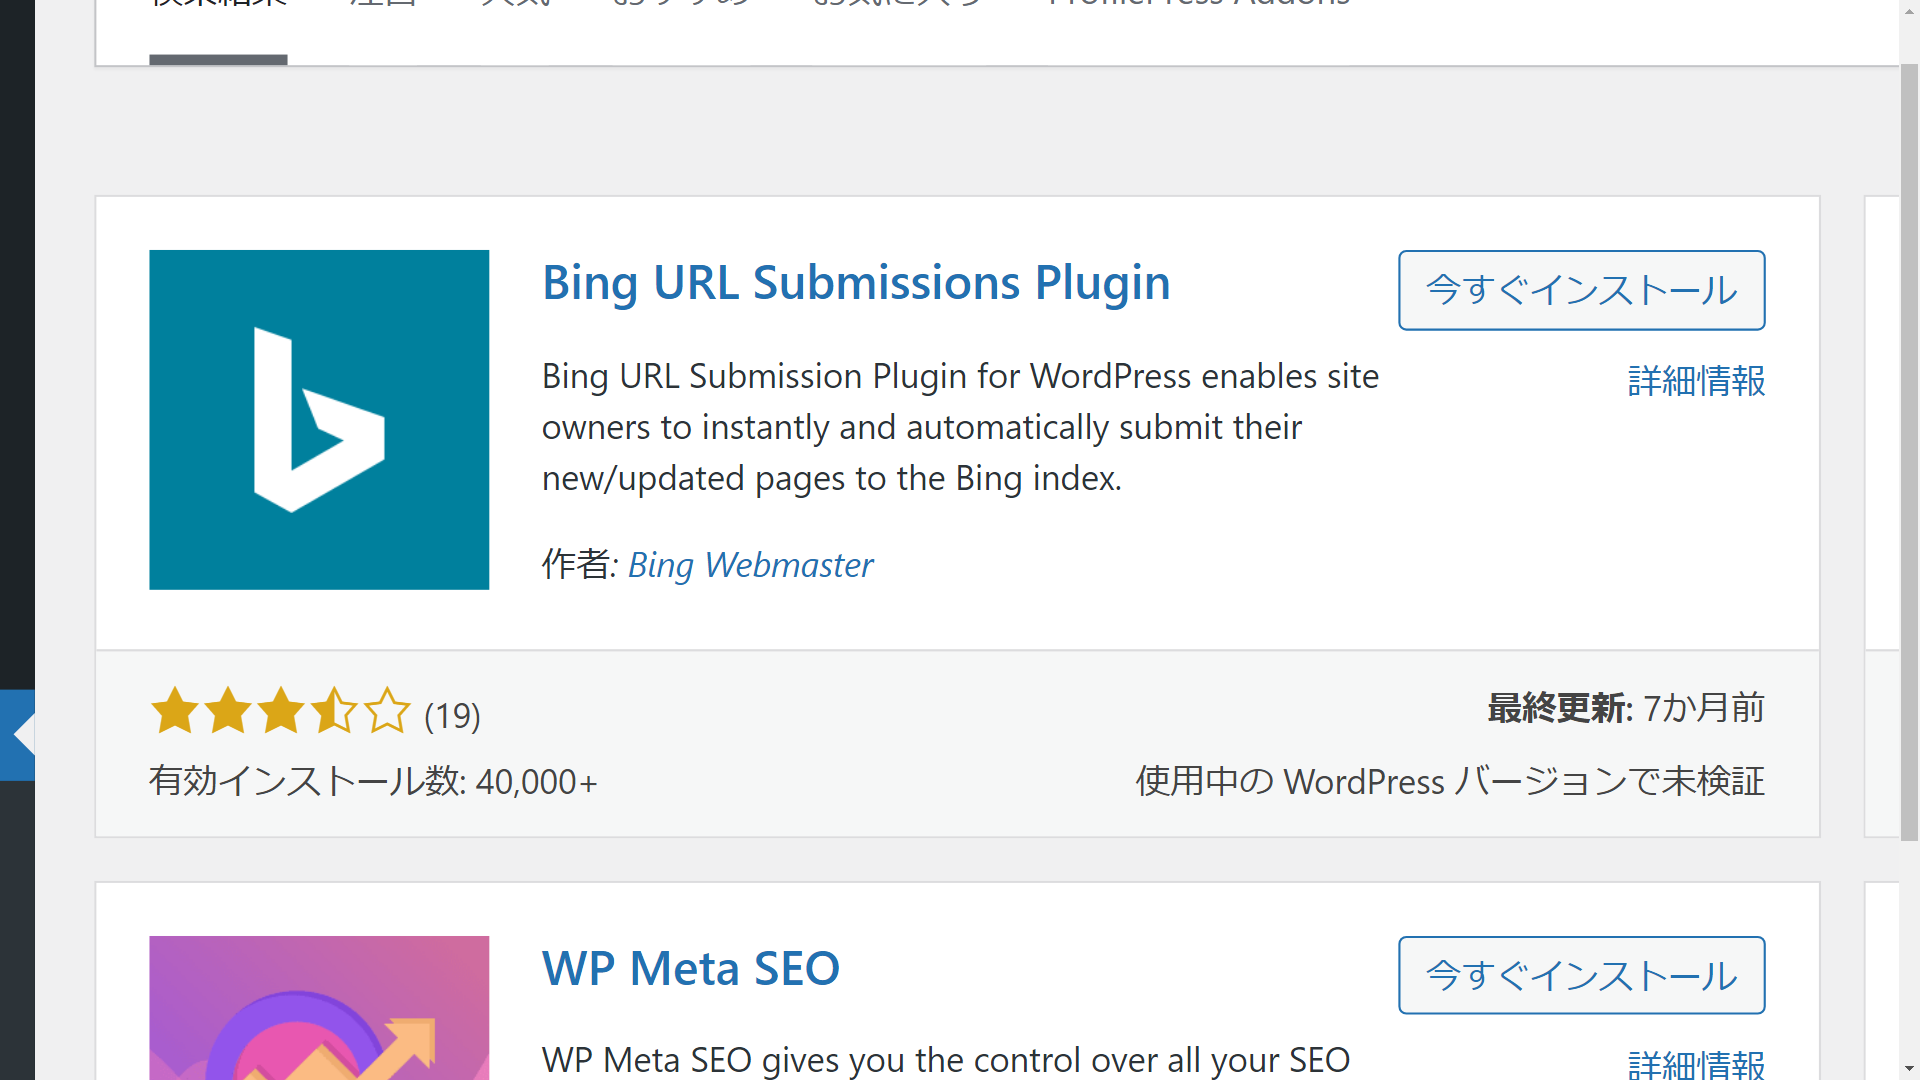Open the Bing URL Submissions Plugin title link
The width and height of the screenshot is (1920, 1080).
(855, 283)
